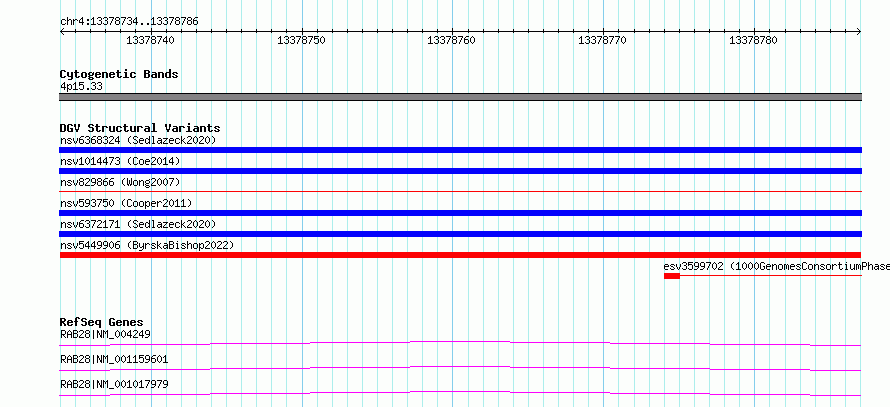Click the magenta intron line of NM_004249

pos(460,343)
